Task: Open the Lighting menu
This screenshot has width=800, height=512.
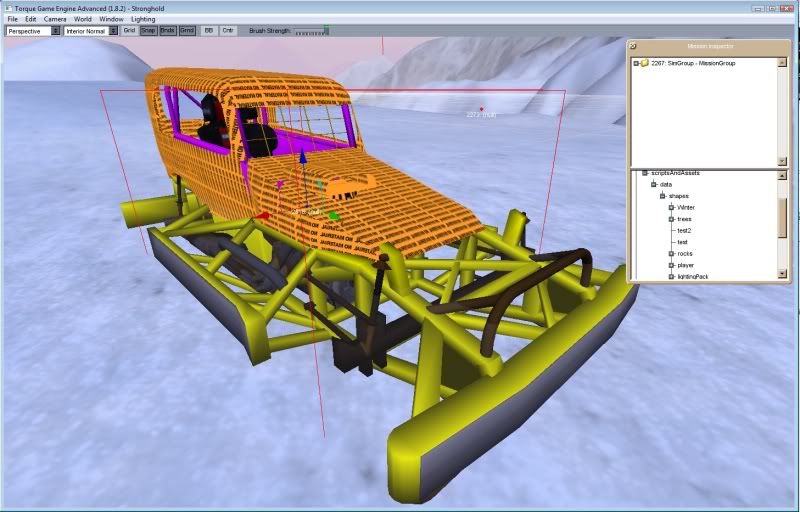Action: (x=143, y=19)
